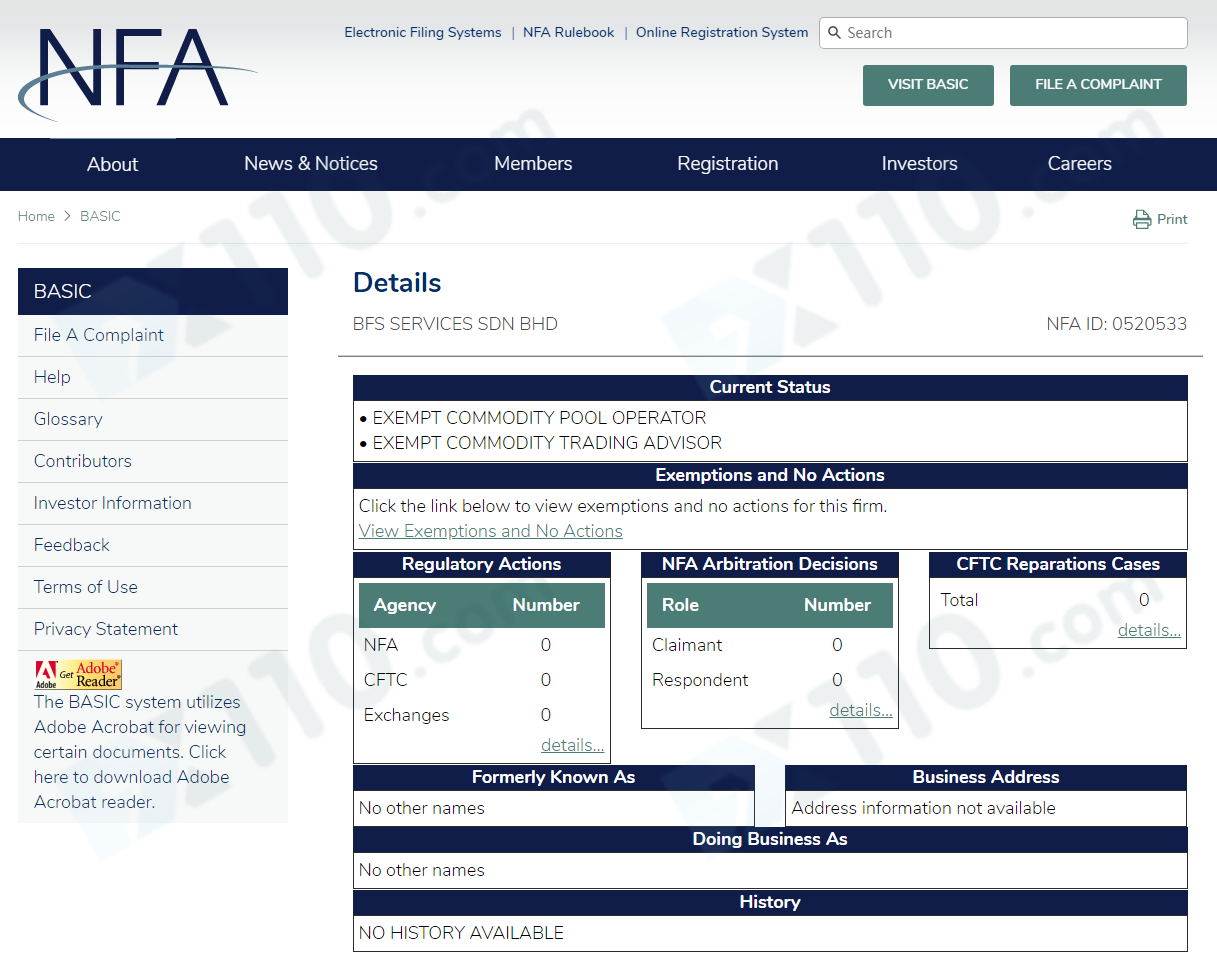This screenshot has height=962, width=1217.
Task: Click Address information not available text
Action: click(x=924, y=809)
